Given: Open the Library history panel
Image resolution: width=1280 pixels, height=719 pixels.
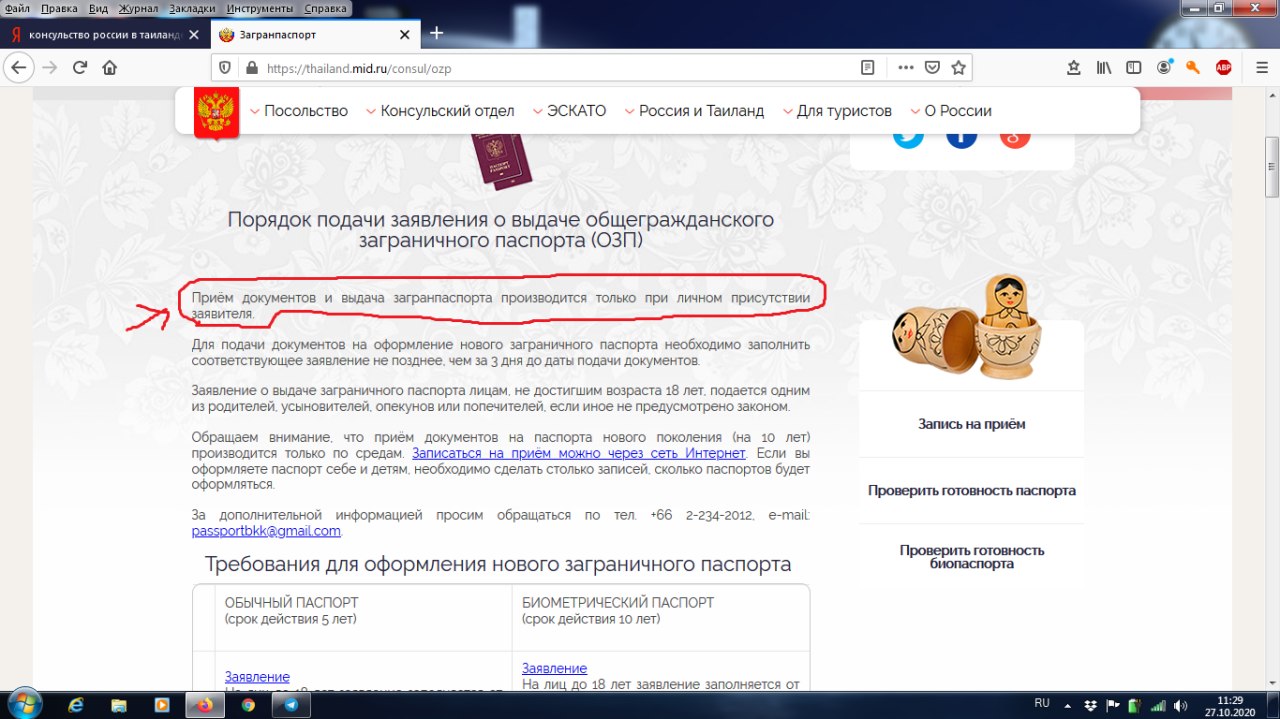Looking at the screenshot, I should (1104, 68).
